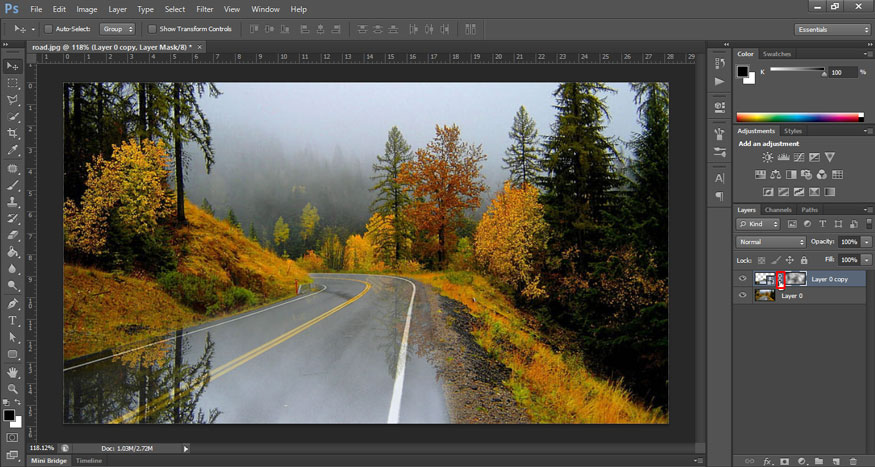This screenshot has width=875, height=467.
Task: Switch to the Channels tab
Action: 779,210
